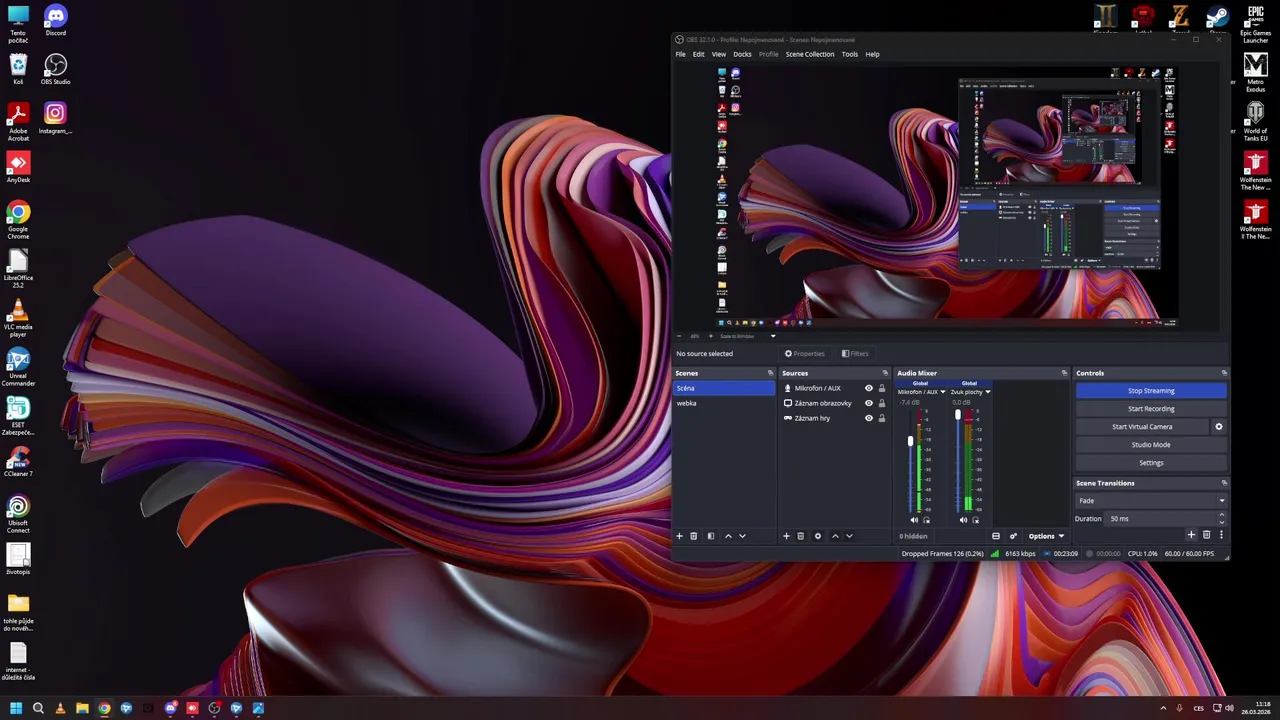
Task: Add a scene transition with the plus icon
Action: click(1191, 535)
